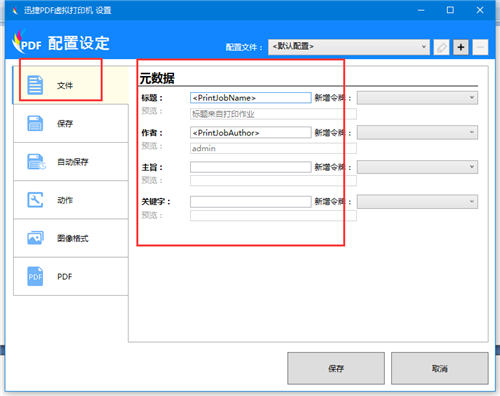Click the 图像格式 picture icon
Viewport: 500px width, 396px height.
tap(35, 238)
